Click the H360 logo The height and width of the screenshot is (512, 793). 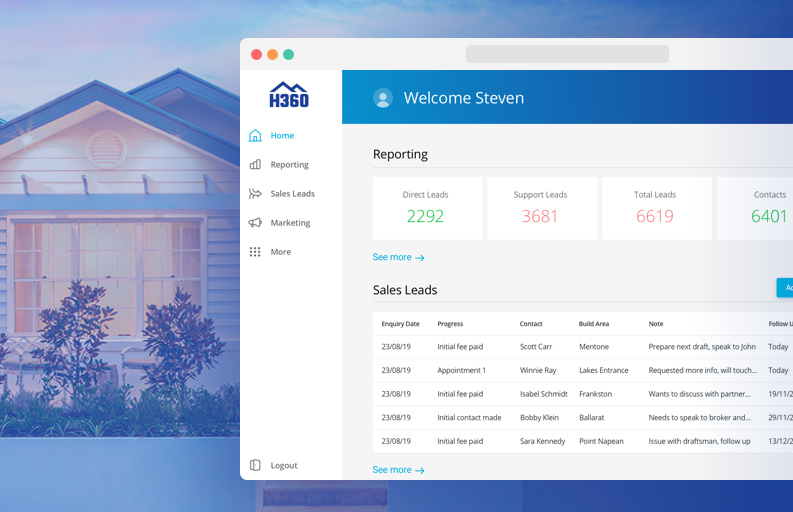point(289,95)
